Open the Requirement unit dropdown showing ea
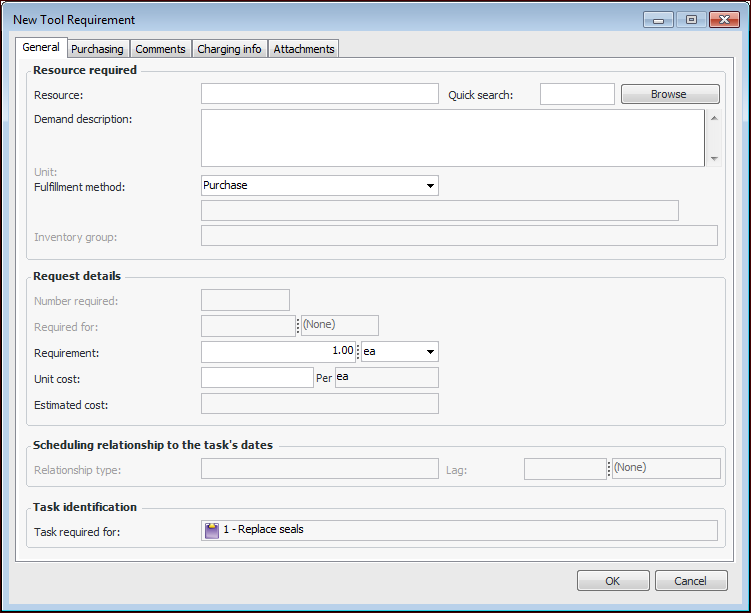The width and height of the screenshot is (751, 613). click(x=430, y=352)
